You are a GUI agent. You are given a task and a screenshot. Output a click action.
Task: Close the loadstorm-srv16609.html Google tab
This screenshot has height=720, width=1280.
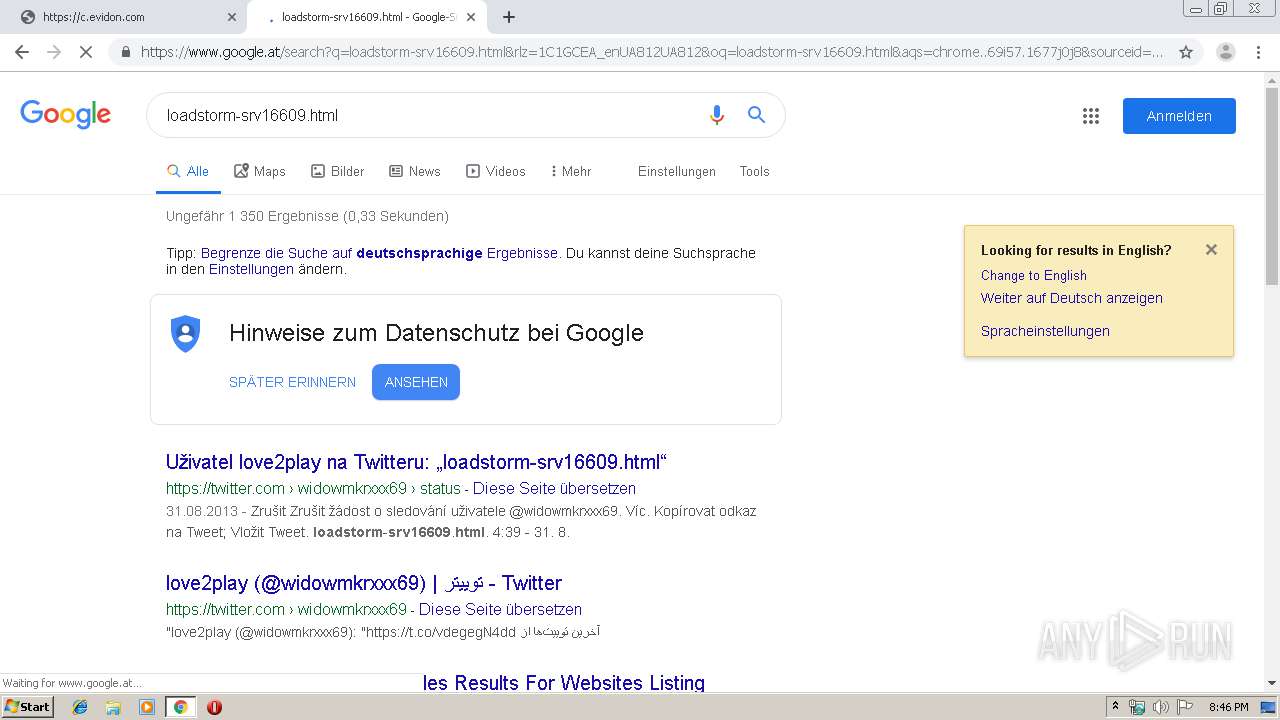(471, 17)
